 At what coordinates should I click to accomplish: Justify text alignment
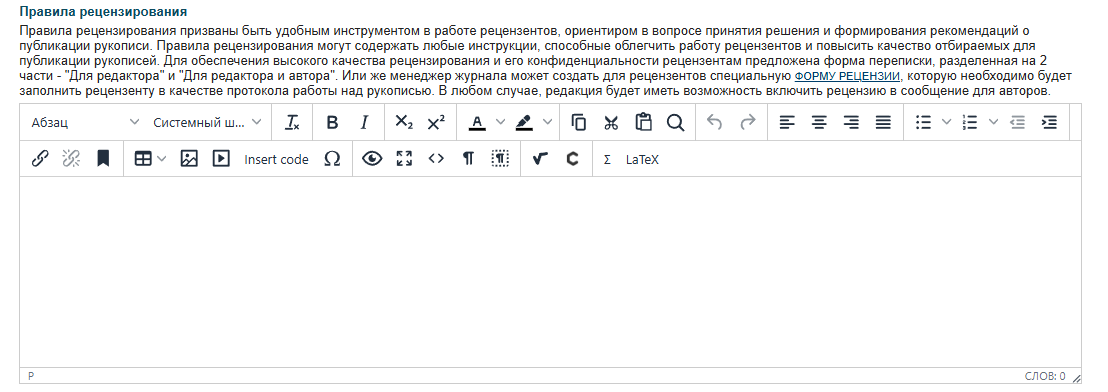point(883,123)
